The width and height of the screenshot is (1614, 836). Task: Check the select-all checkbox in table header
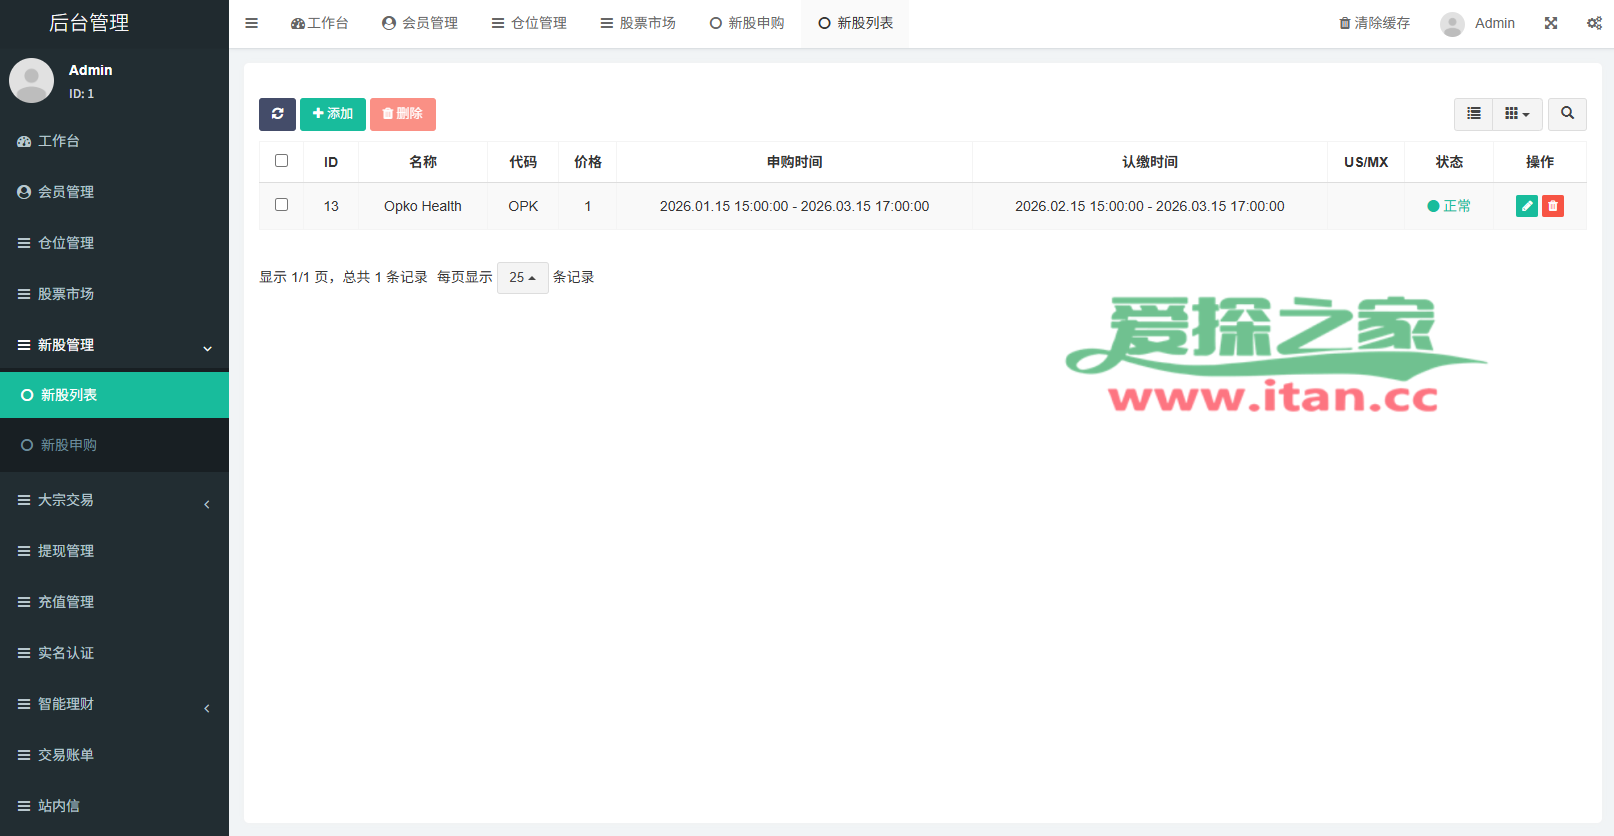coord(281,161)
